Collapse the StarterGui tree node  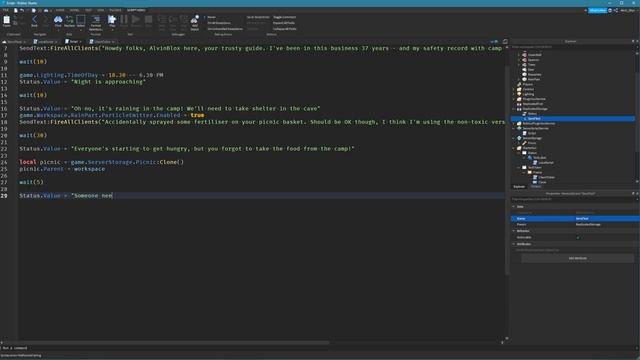click(514, 148)
